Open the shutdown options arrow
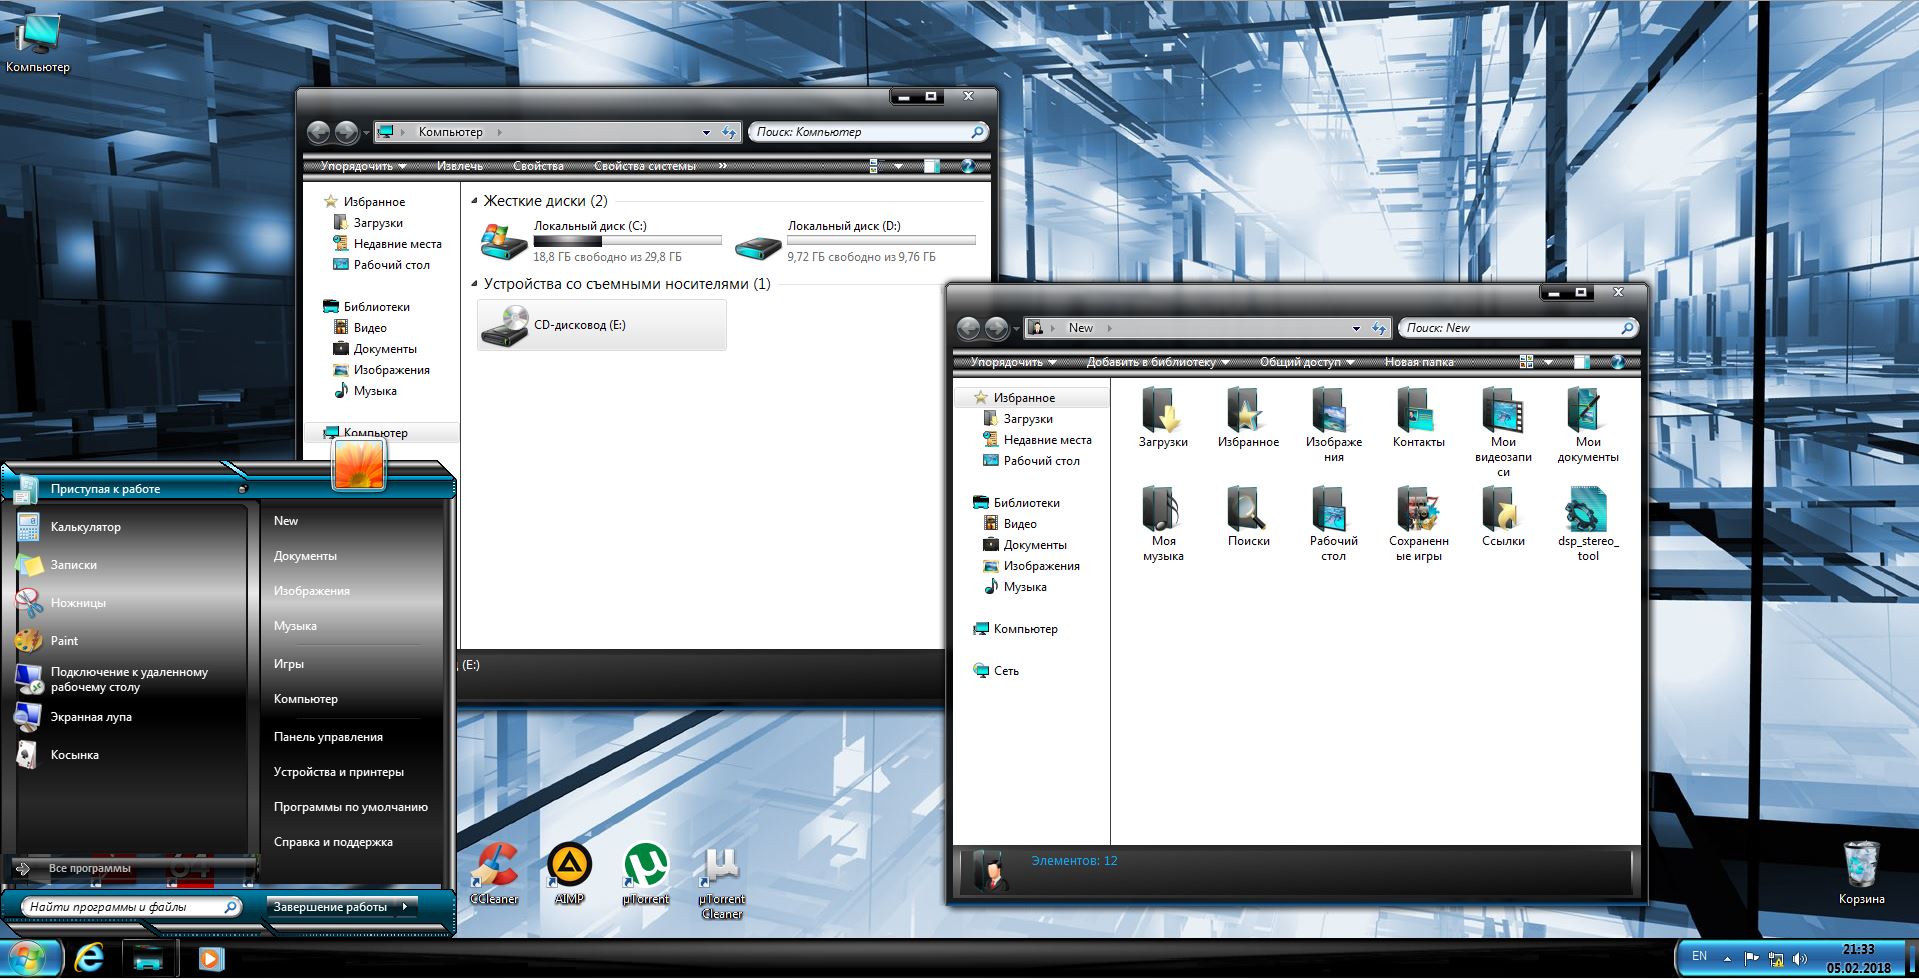The width and height of the screenshot is (1919, 979). pos(405,907)
